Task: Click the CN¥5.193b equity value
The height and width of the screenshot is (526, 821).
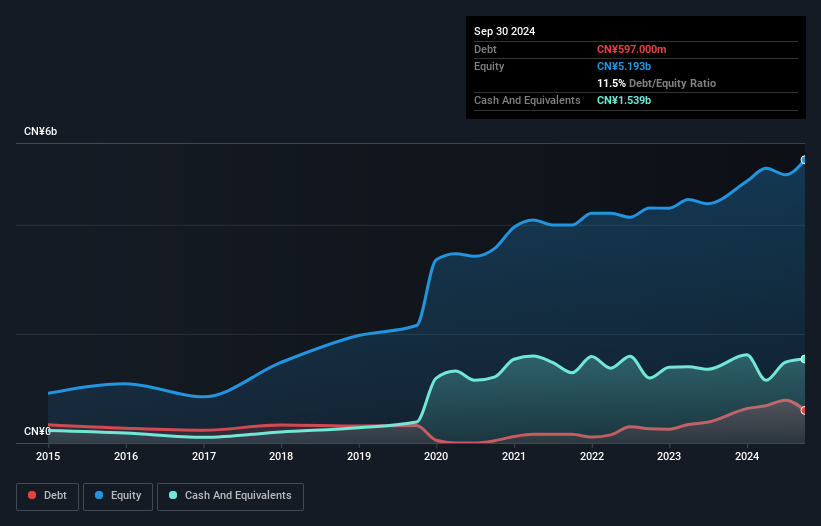Action: pos(624,66)
